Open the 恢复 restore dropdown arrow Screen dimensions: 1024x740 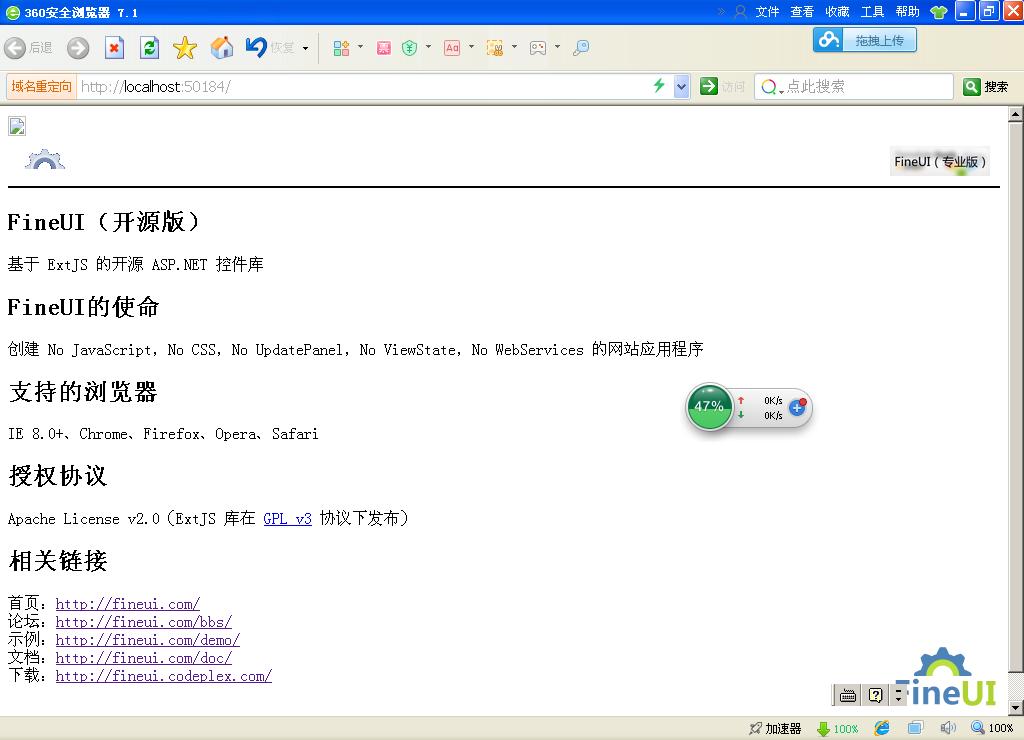click(305, 48)
